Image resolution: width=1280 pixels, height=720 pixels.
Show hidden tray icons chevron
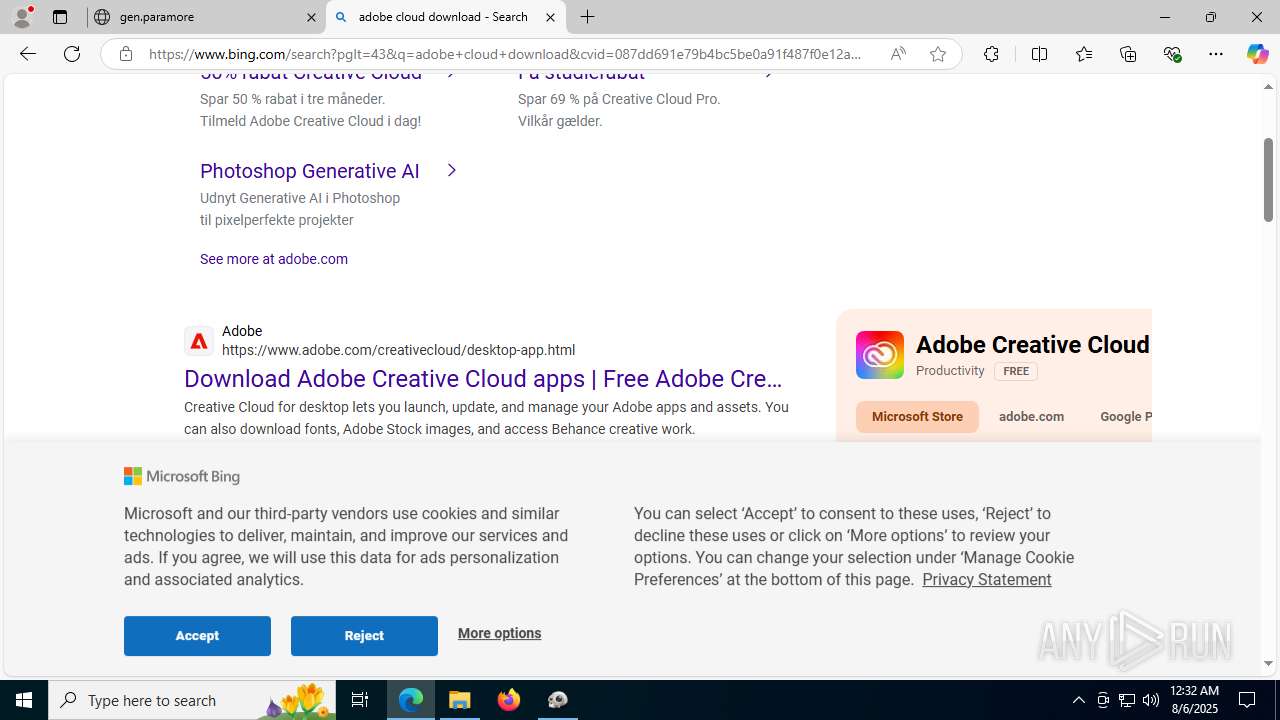[x=1078, y=700]
